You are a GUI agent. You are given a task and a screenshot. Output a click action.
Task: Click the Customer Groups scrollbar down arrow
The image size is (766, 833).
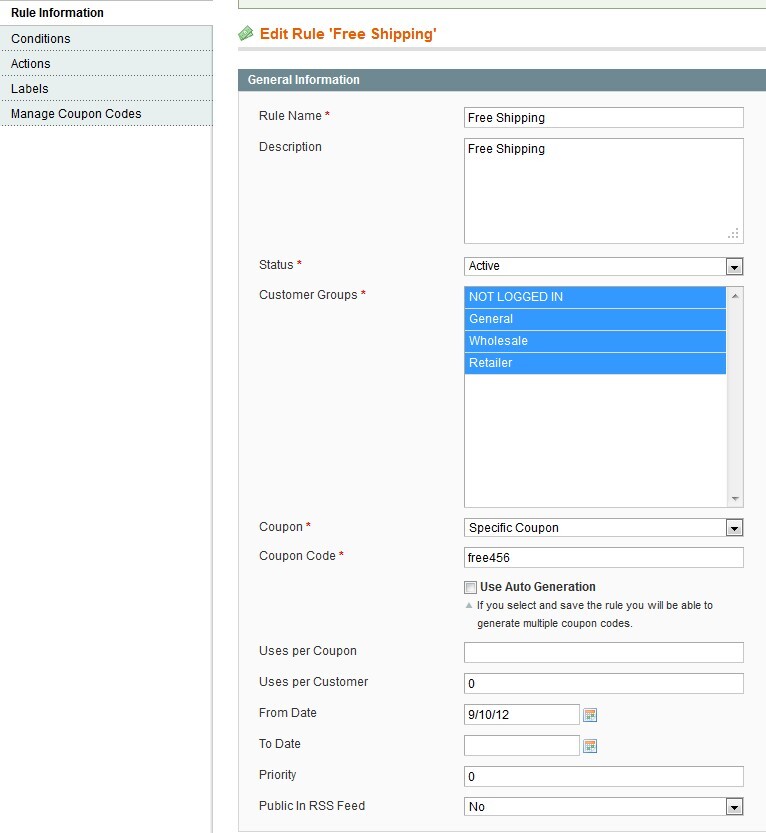pyautogui.click(x=736, y=499)
